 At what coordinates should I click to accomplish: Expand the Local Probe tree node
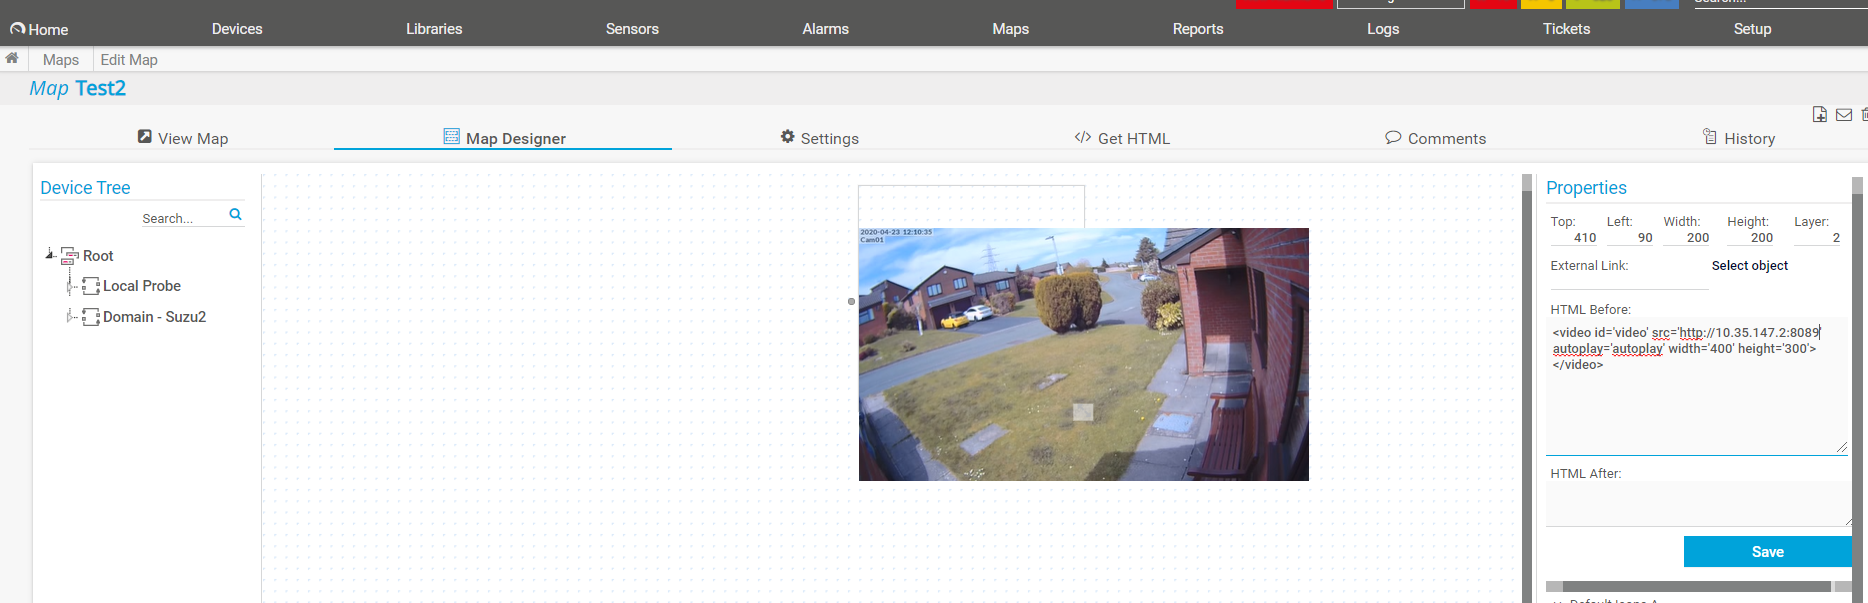pyautogui.click(x=70, y=286)
